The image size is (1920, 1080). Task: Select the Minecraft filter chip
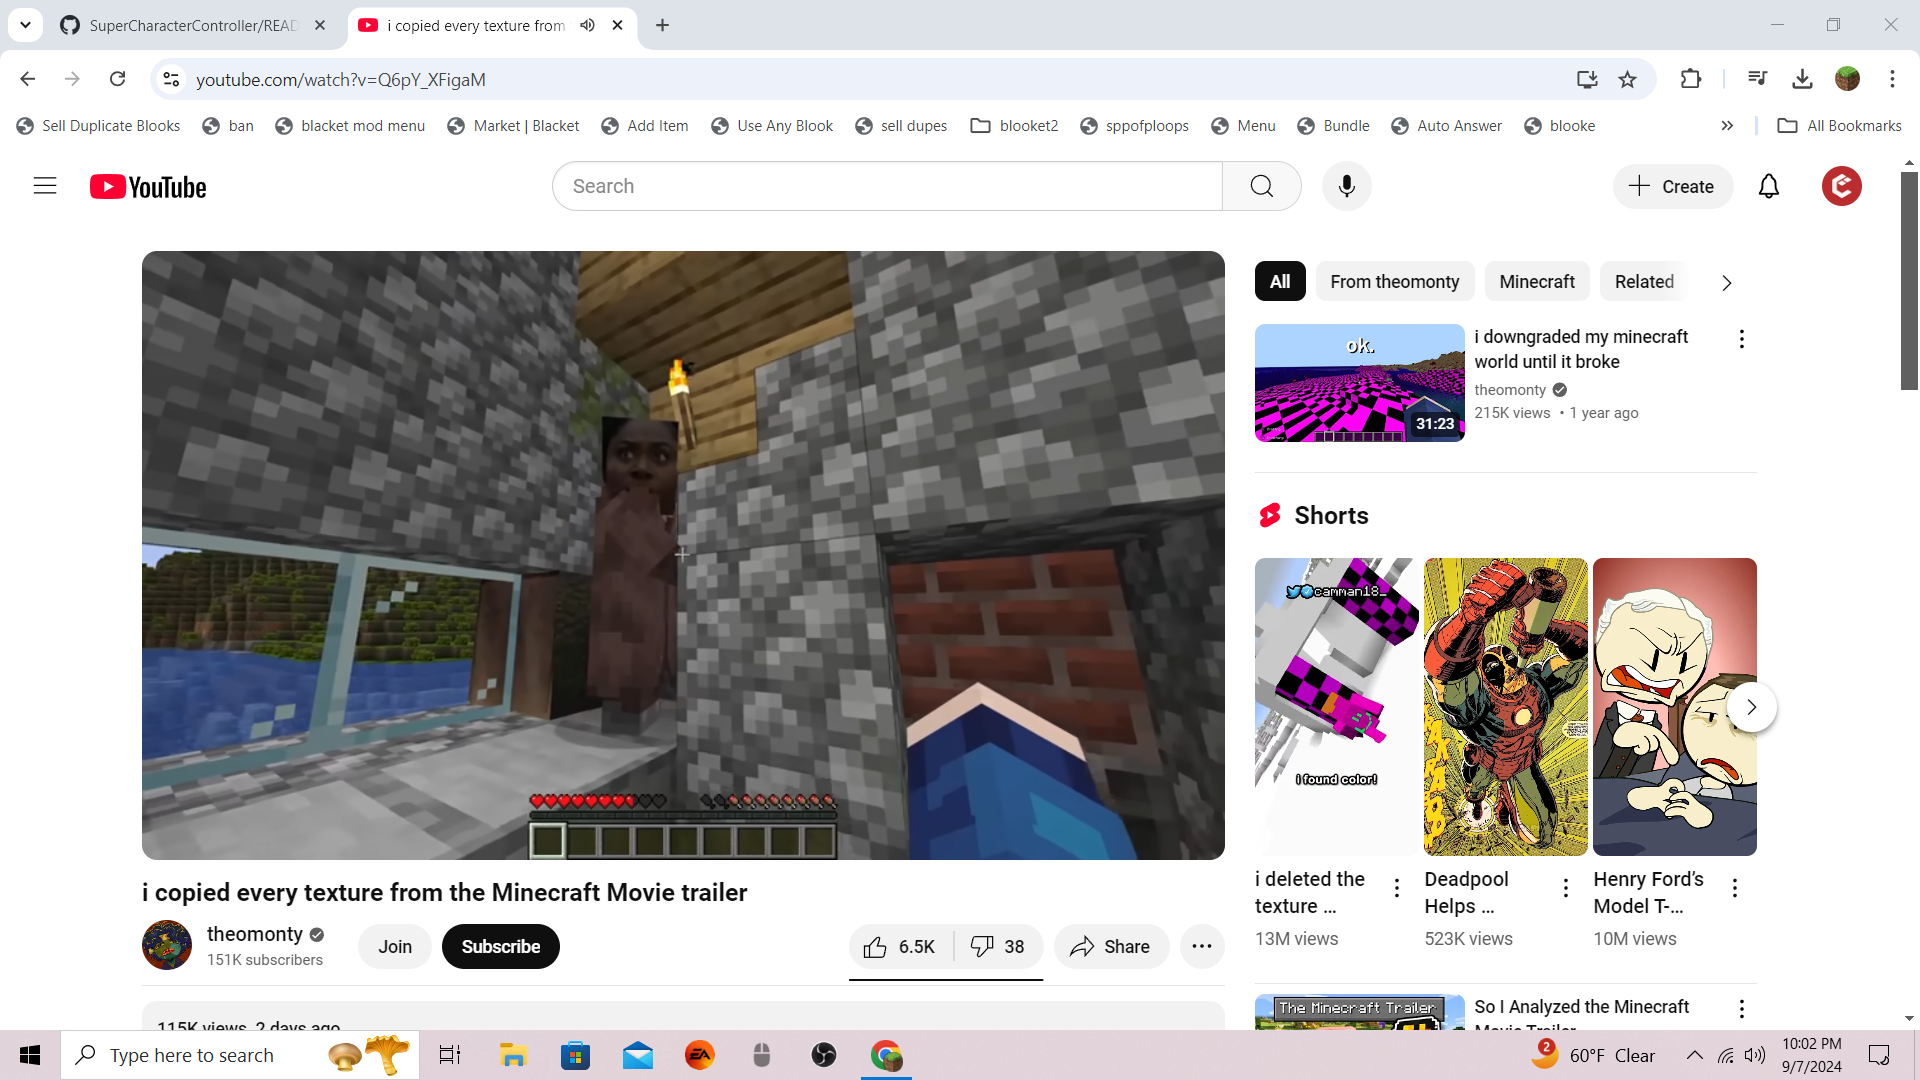coord(1536,282)
